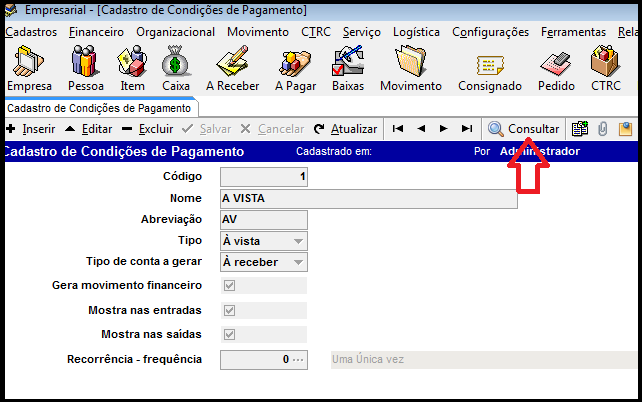Open the Financeiro menu
Image resolution: width=642 pixels, height=402 pixels.
pos(96,32)
